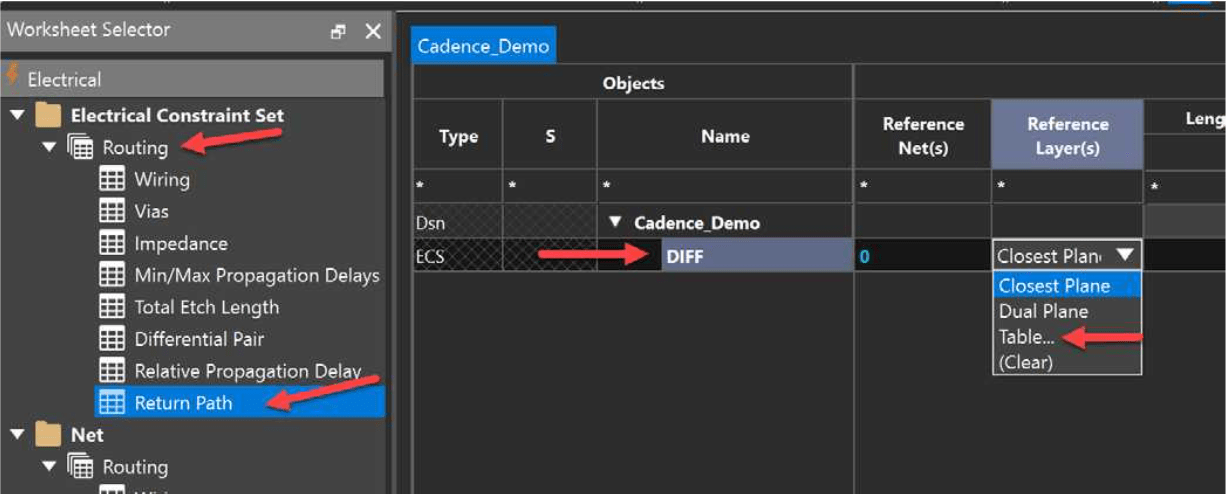The height and width of the screenshot is (494, 1227).
Task: Click the Total Etch Length table icon
Action: (x=112, y=308)
